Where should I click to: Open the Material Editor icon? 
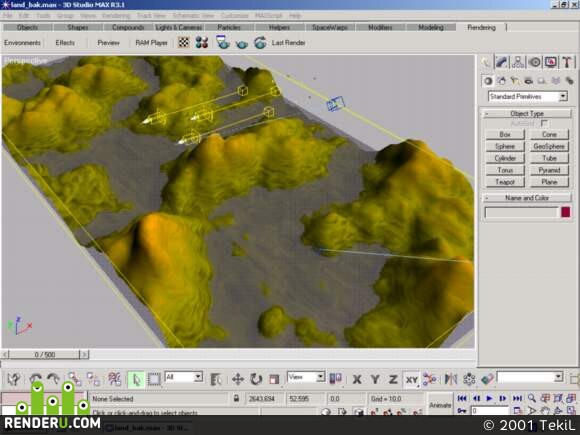pos(202,43)
